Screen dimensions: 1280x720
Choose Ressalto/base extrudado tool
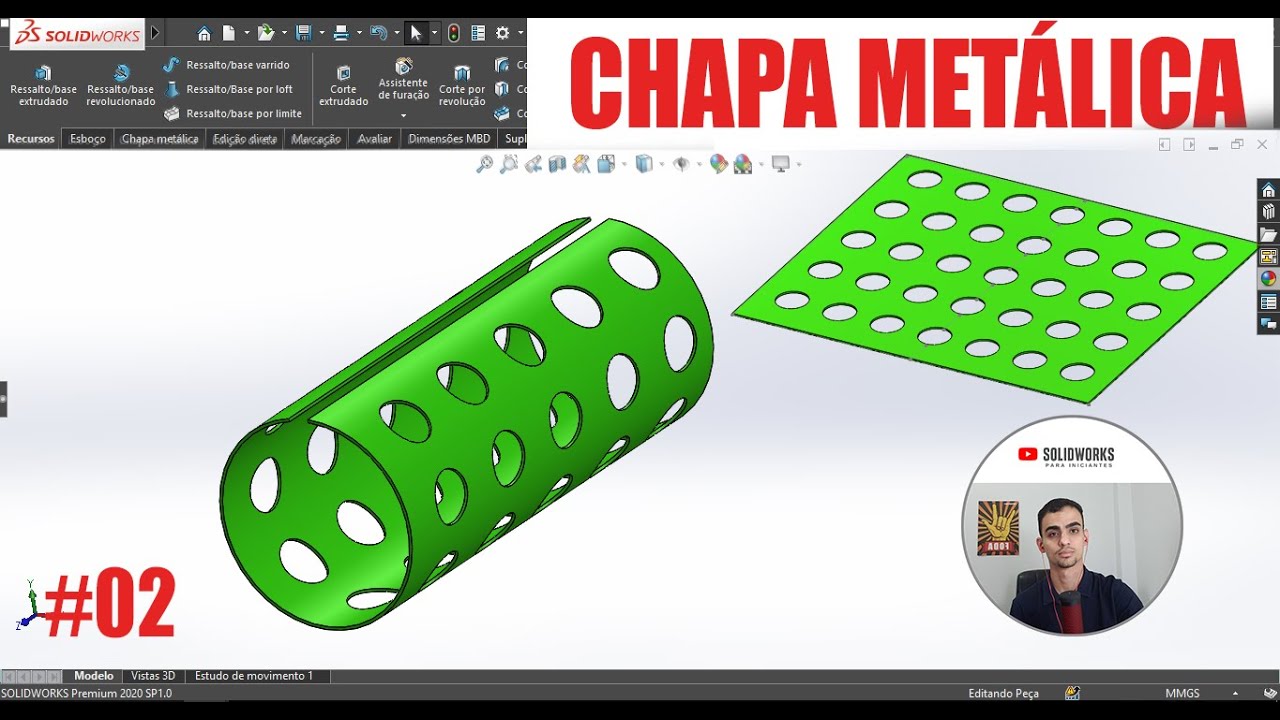tap(43, 86)
